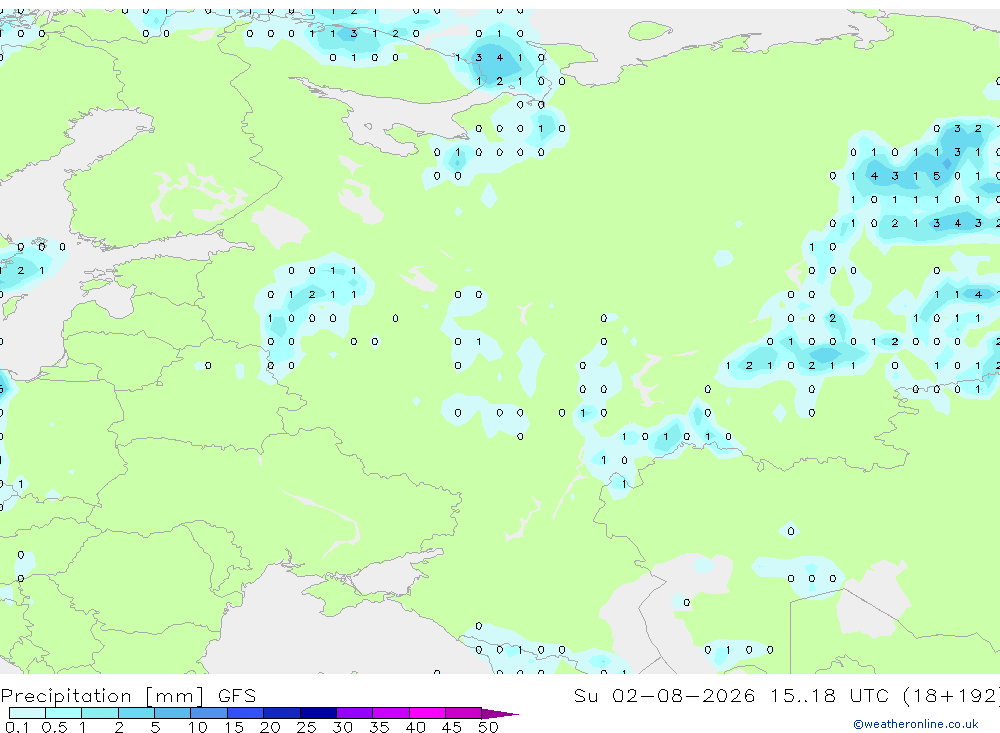Screen dimensions: 1000x733
Task: Click the '30' legend scale label
Action: click(x=342, y=727)
